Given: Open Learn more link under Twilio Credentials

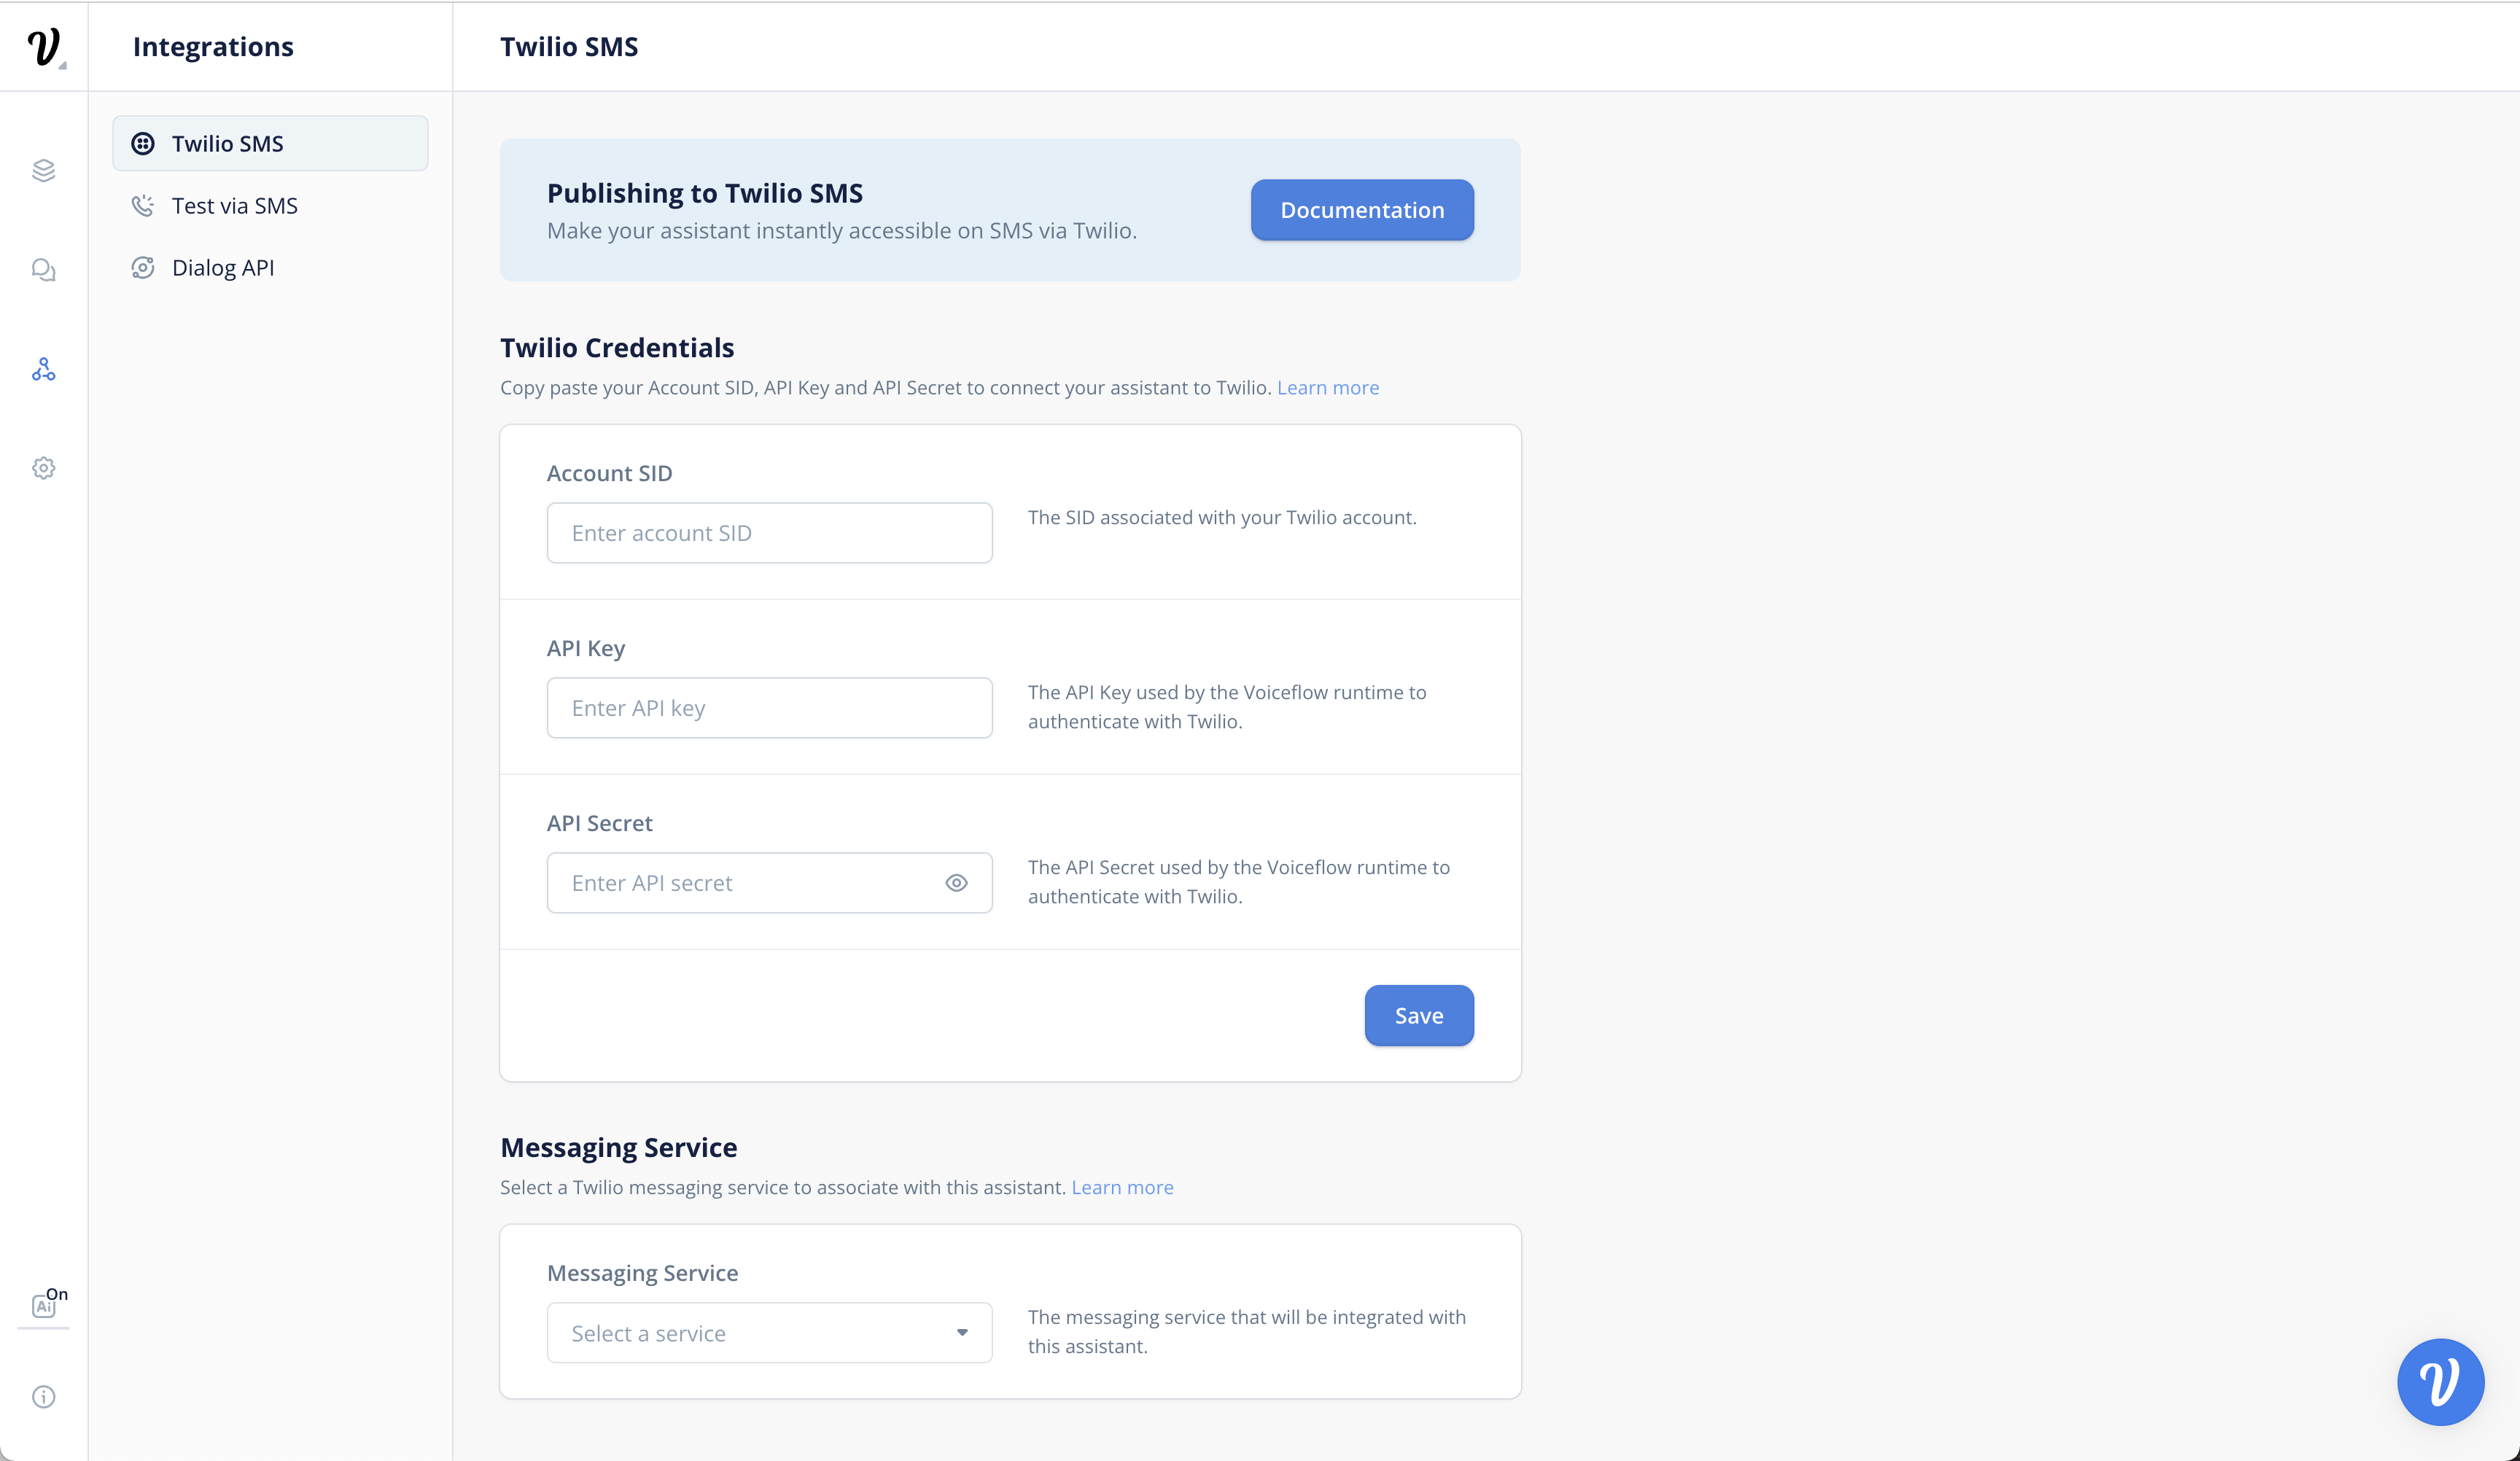Looking at the screenshot, I should point(1327,388).
